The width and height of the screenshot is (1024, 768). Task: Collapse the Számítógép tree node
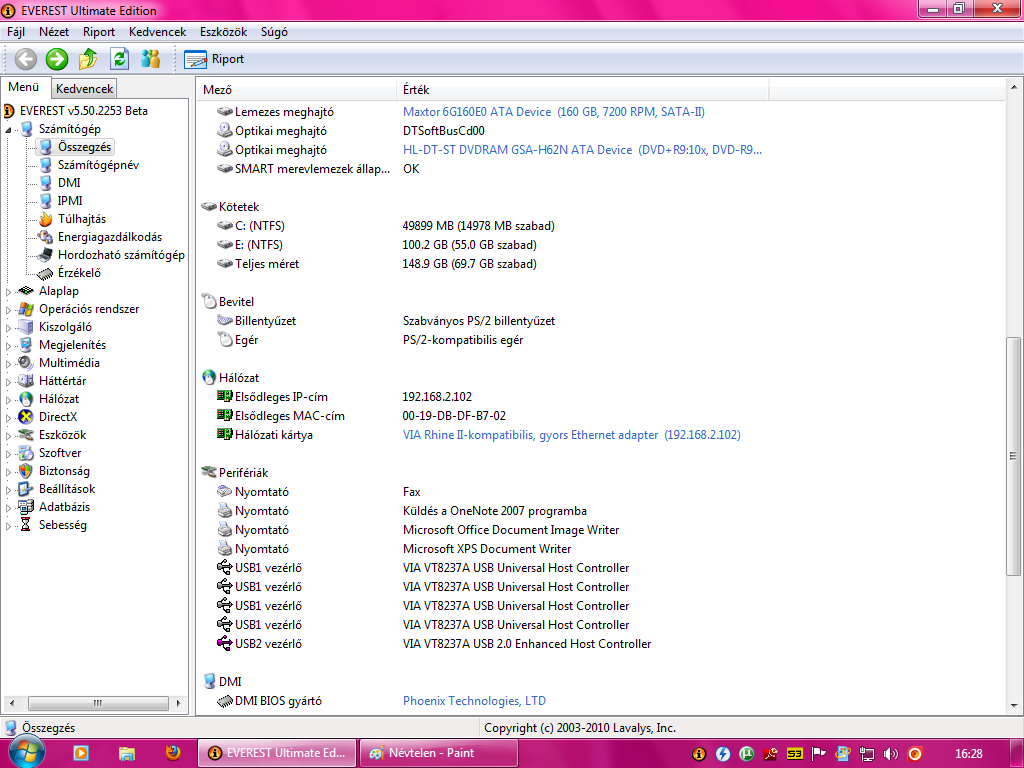point(8,129)
